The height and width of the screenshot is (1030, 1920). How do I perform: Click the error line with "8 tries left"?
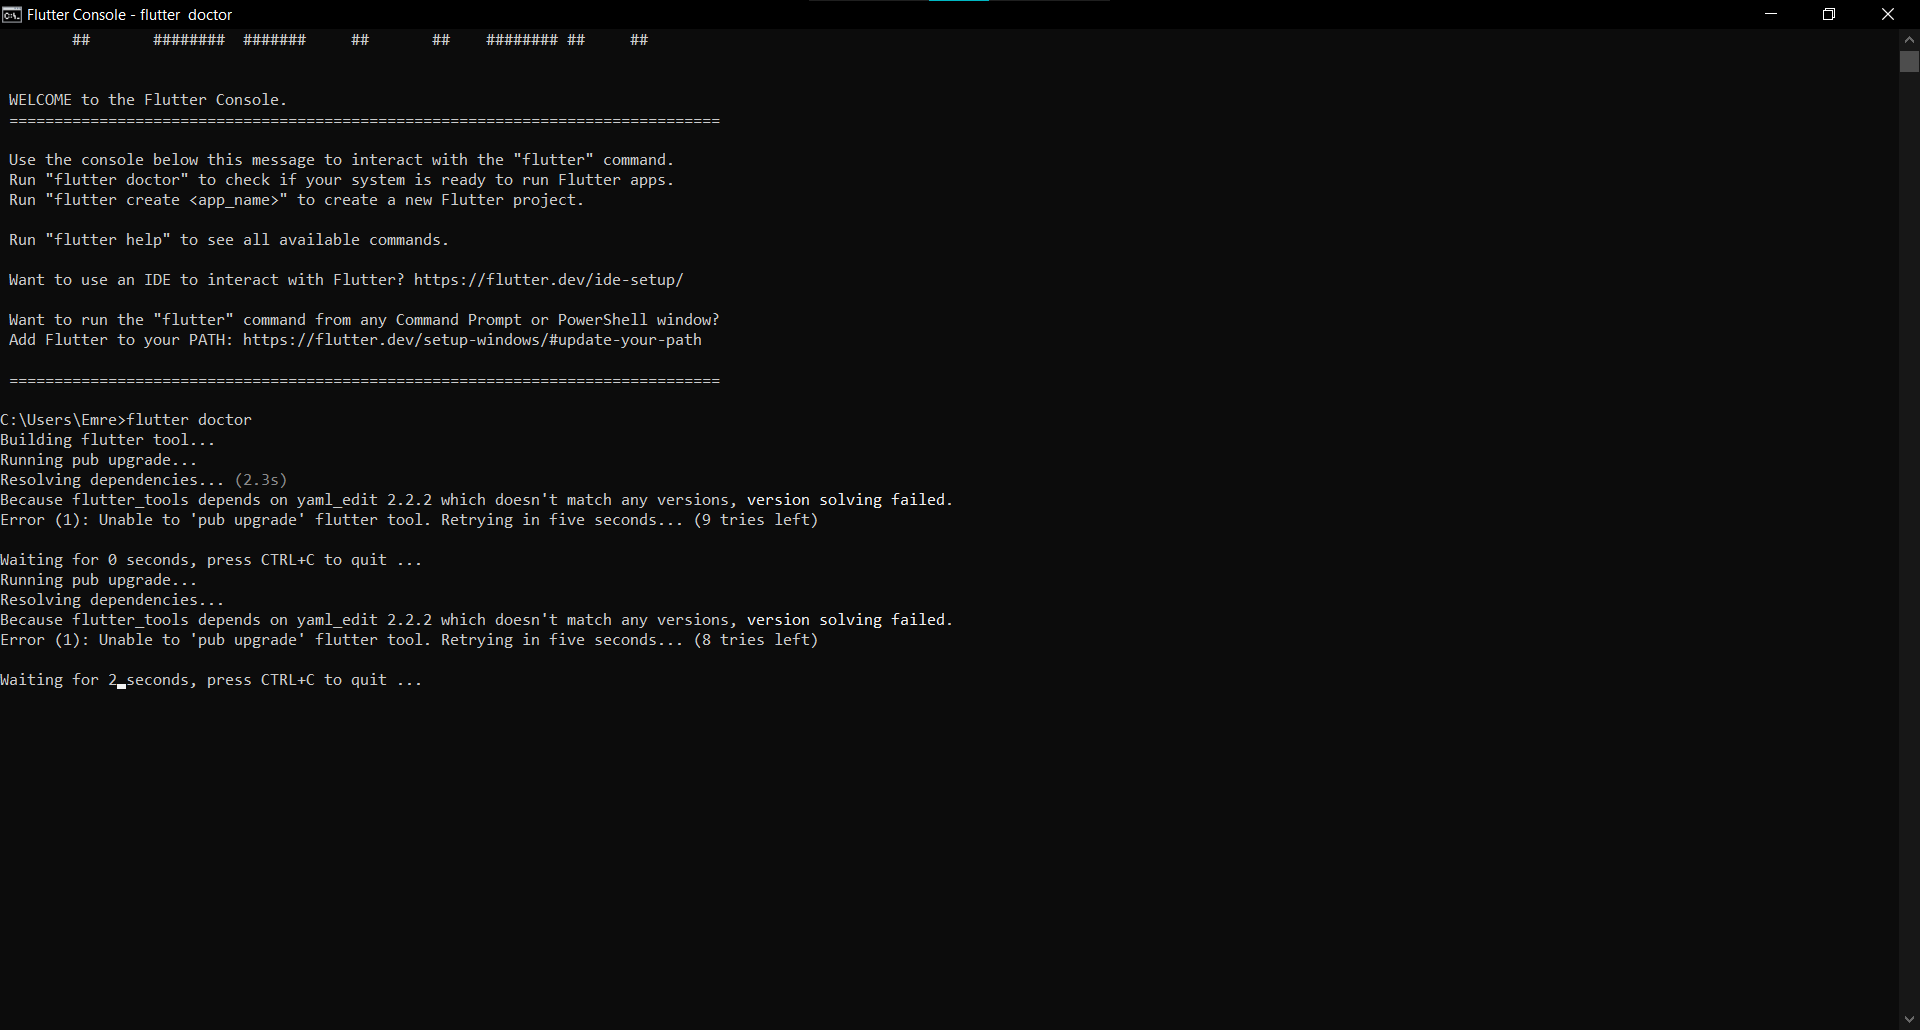click(x=409, y=640)
